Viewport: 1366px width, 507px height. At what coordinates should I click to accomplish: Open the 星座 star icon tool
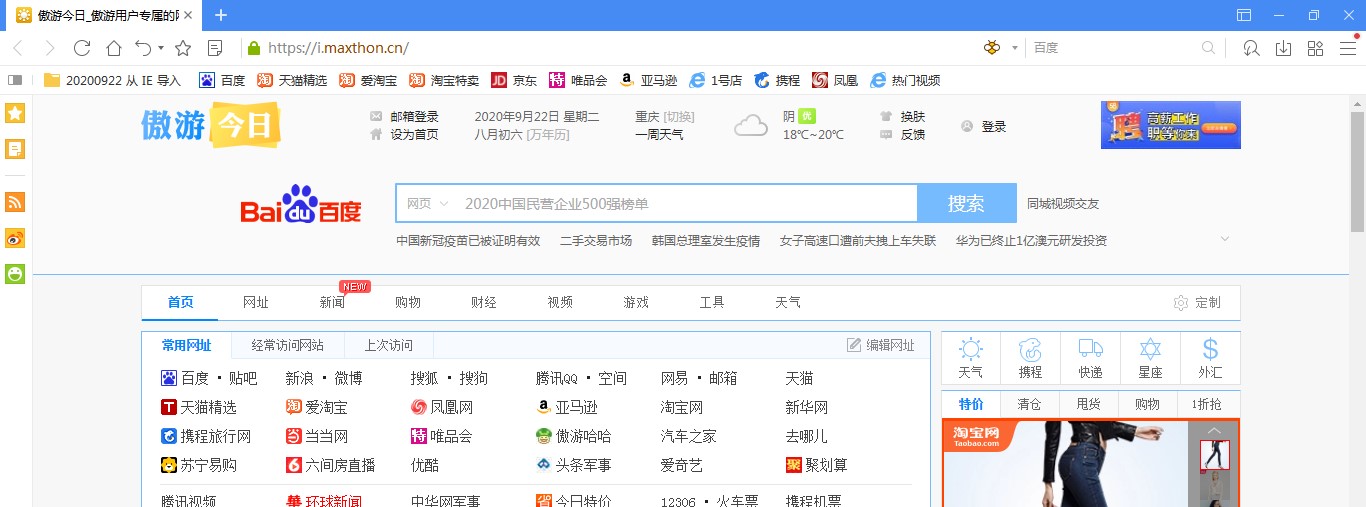[x=1150, y=359]
